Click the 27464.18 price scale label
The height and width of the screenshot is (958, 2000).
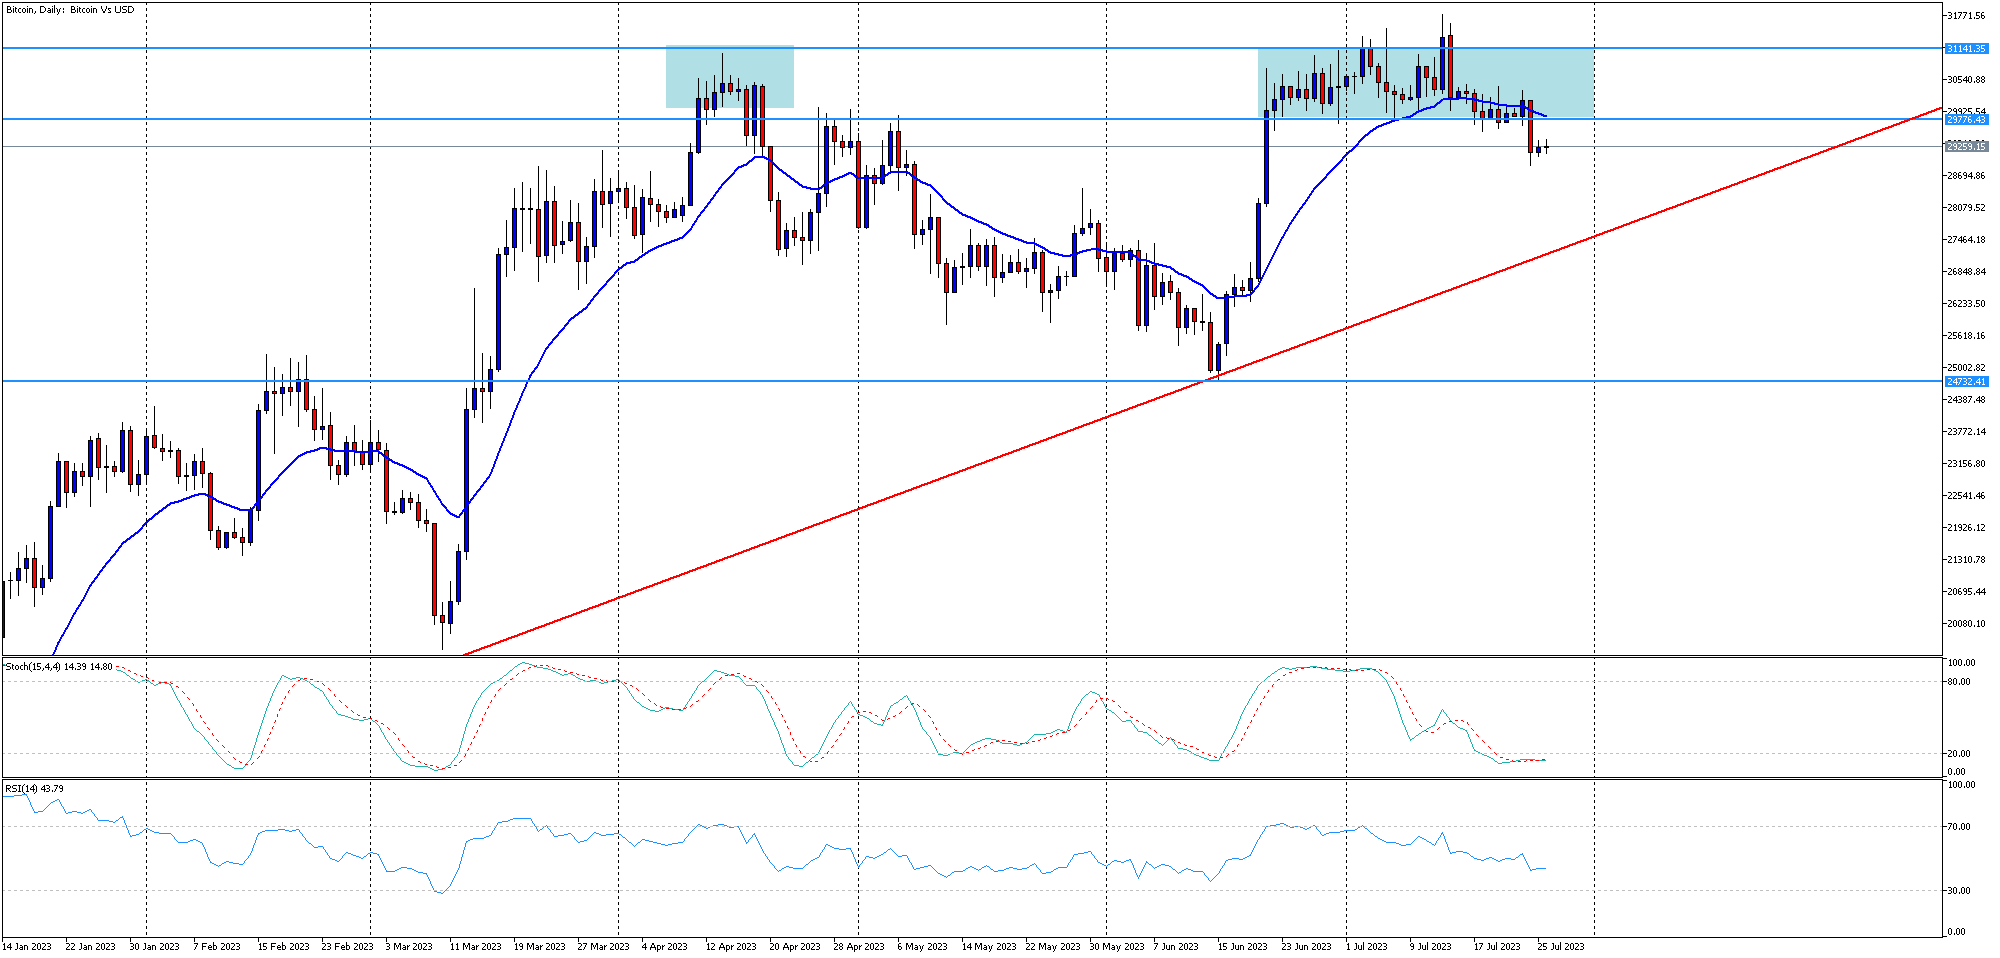pos(1966,240)
